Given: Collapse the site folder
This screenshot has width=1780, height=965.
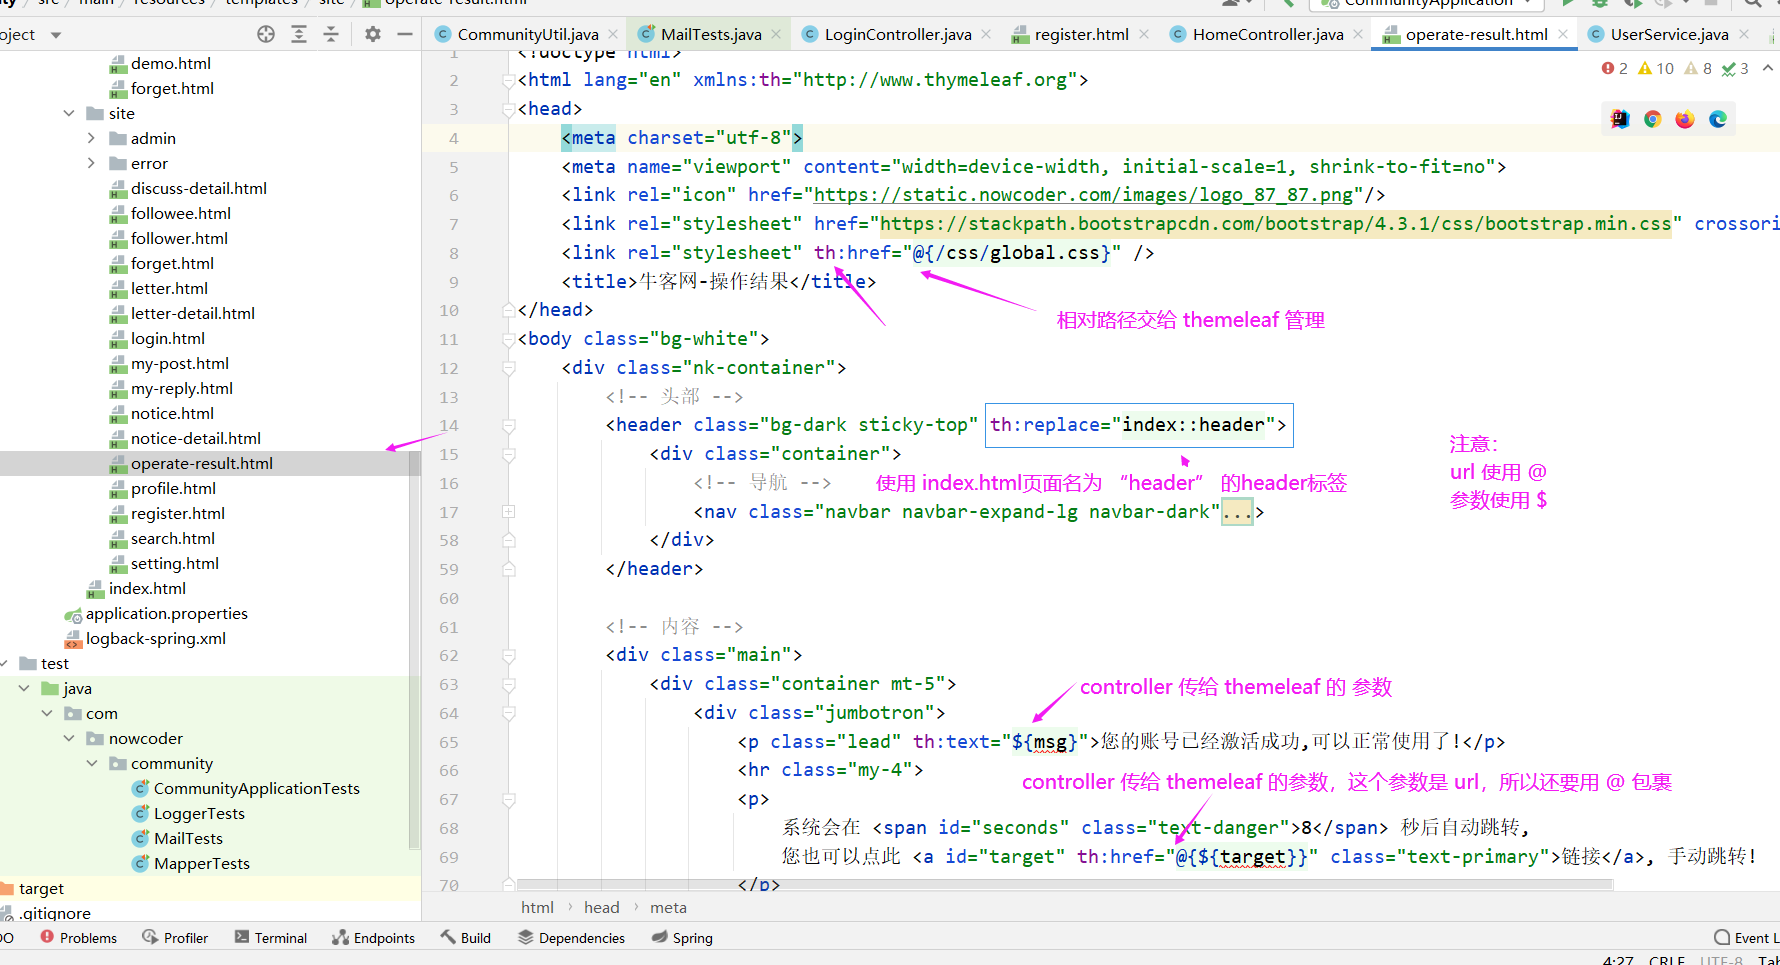Looking at the screenshot, I should point(69,113).
